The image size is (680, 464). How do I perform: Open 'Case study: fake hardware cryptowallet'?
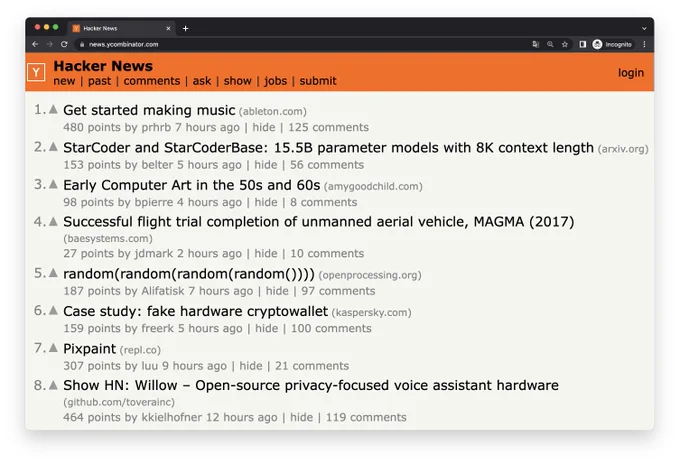(196, 311)
